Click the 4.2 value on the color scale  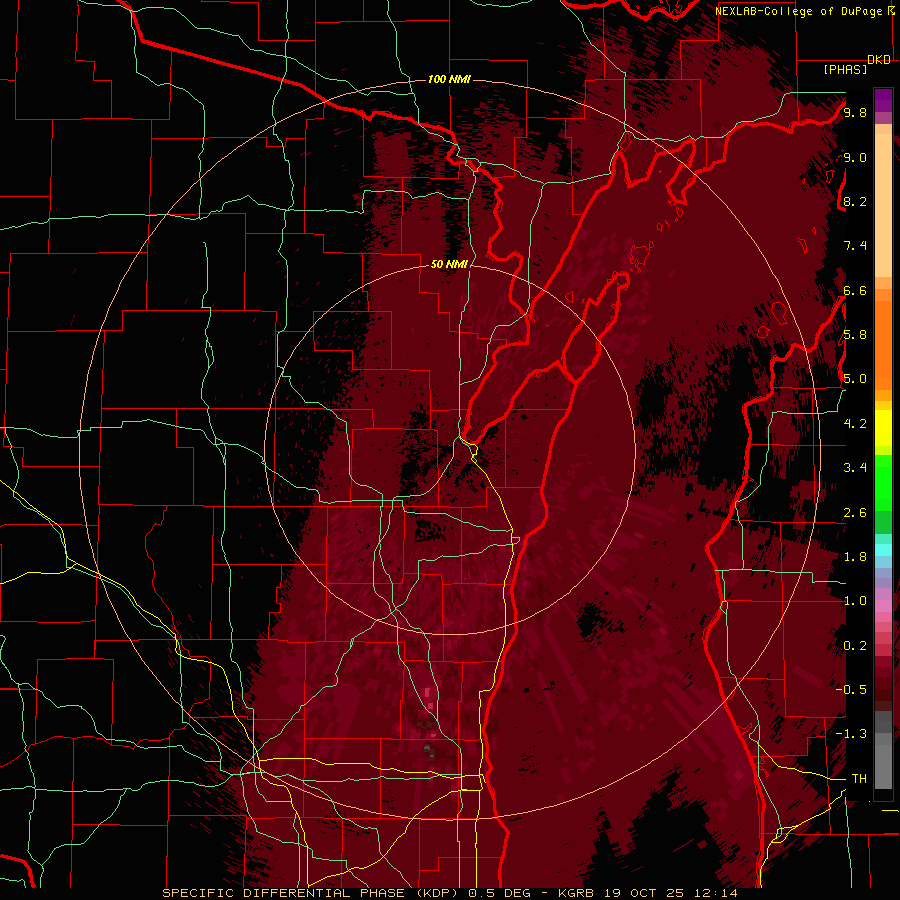tap(855, 424)
